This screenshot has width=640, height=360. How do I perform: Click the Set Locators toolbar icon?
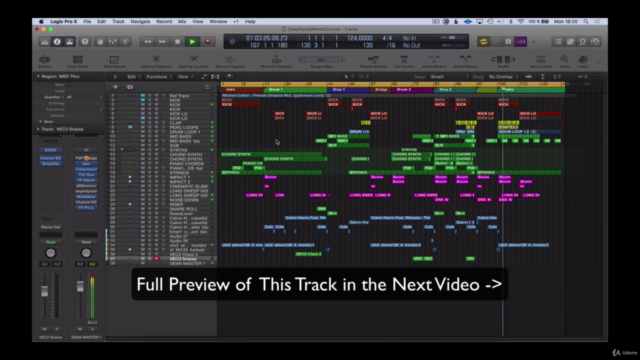540,61
